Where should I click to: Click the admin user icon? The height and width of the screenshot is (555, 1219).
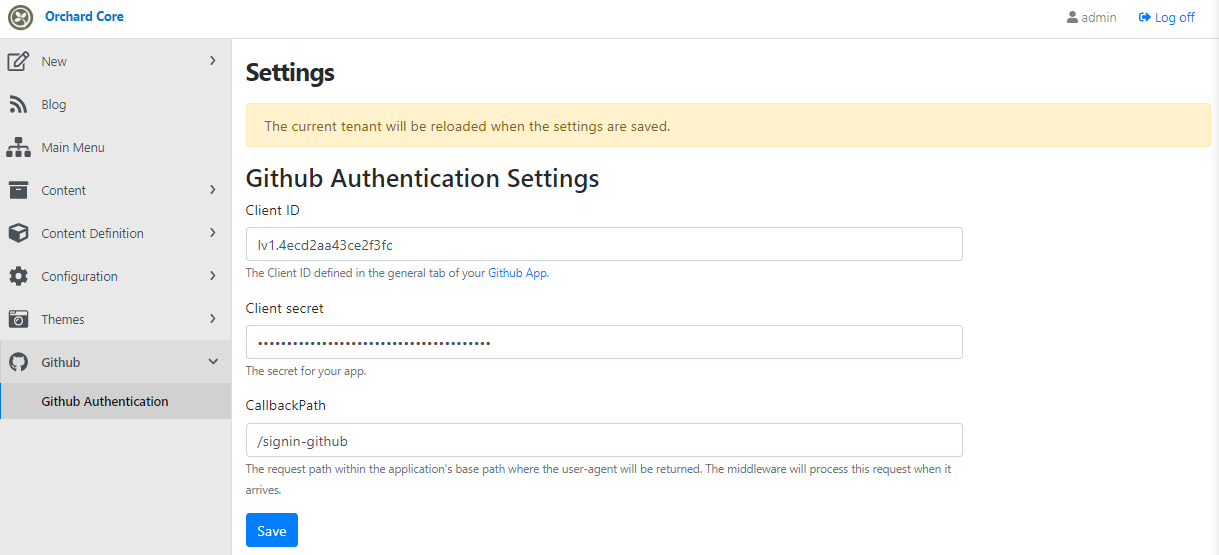(x=1073, y=18)
